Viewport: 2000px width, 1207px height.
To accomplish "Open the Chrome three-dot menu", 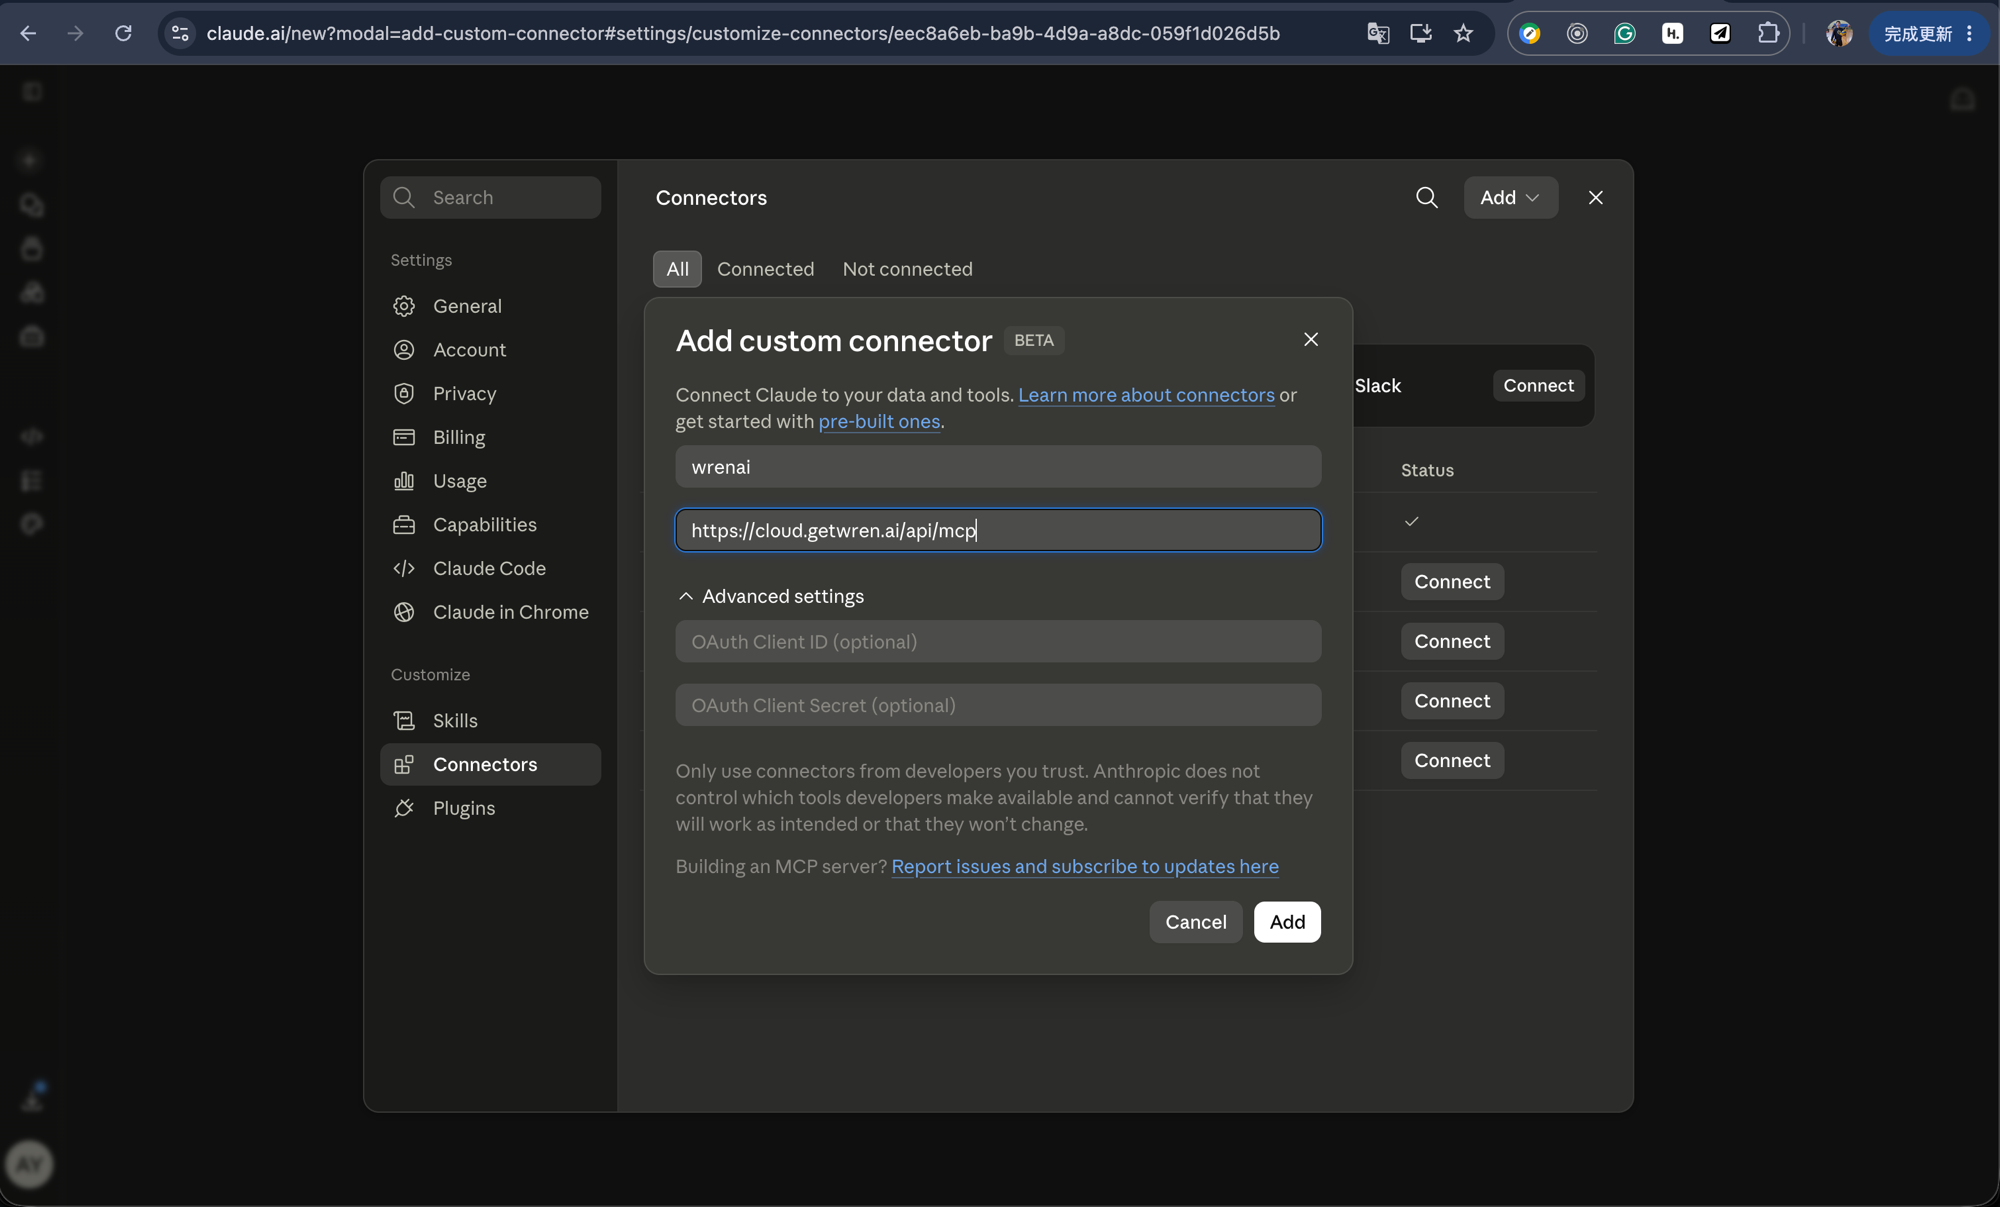I will click(x=1969, y=33).
